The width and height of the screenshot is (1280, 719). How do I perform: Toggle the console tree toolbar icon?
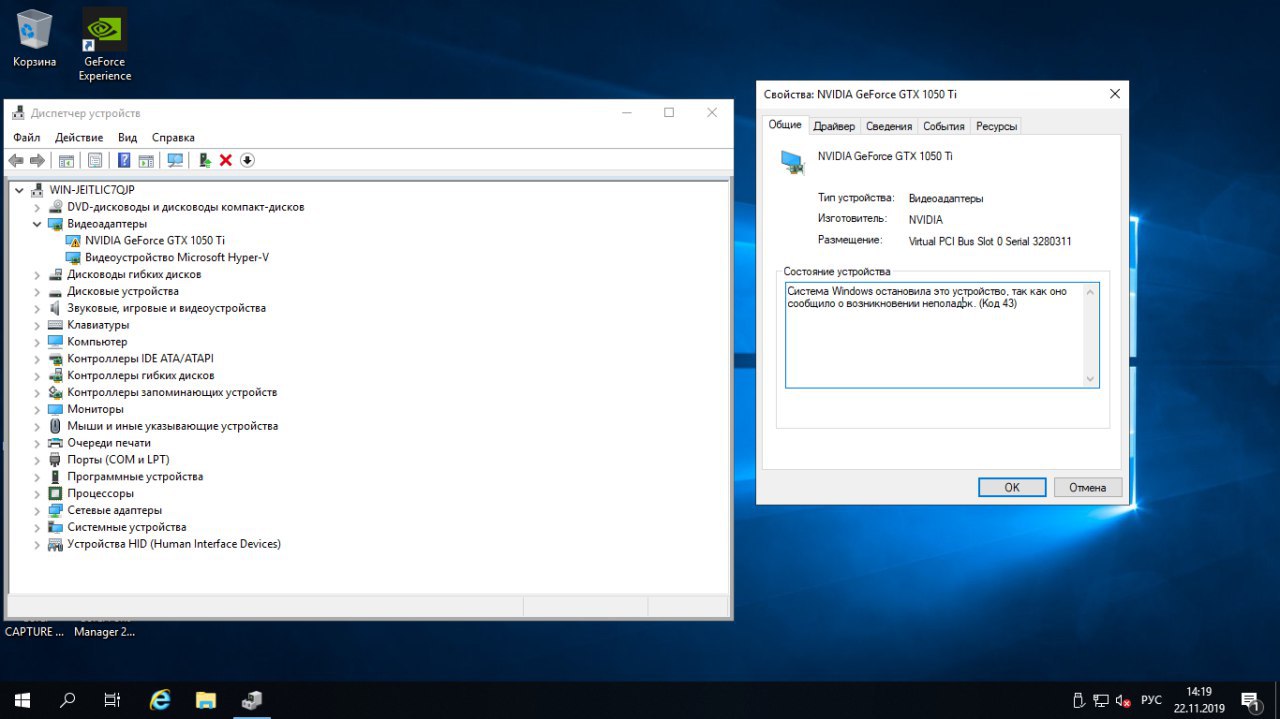[x=66, y=160]
